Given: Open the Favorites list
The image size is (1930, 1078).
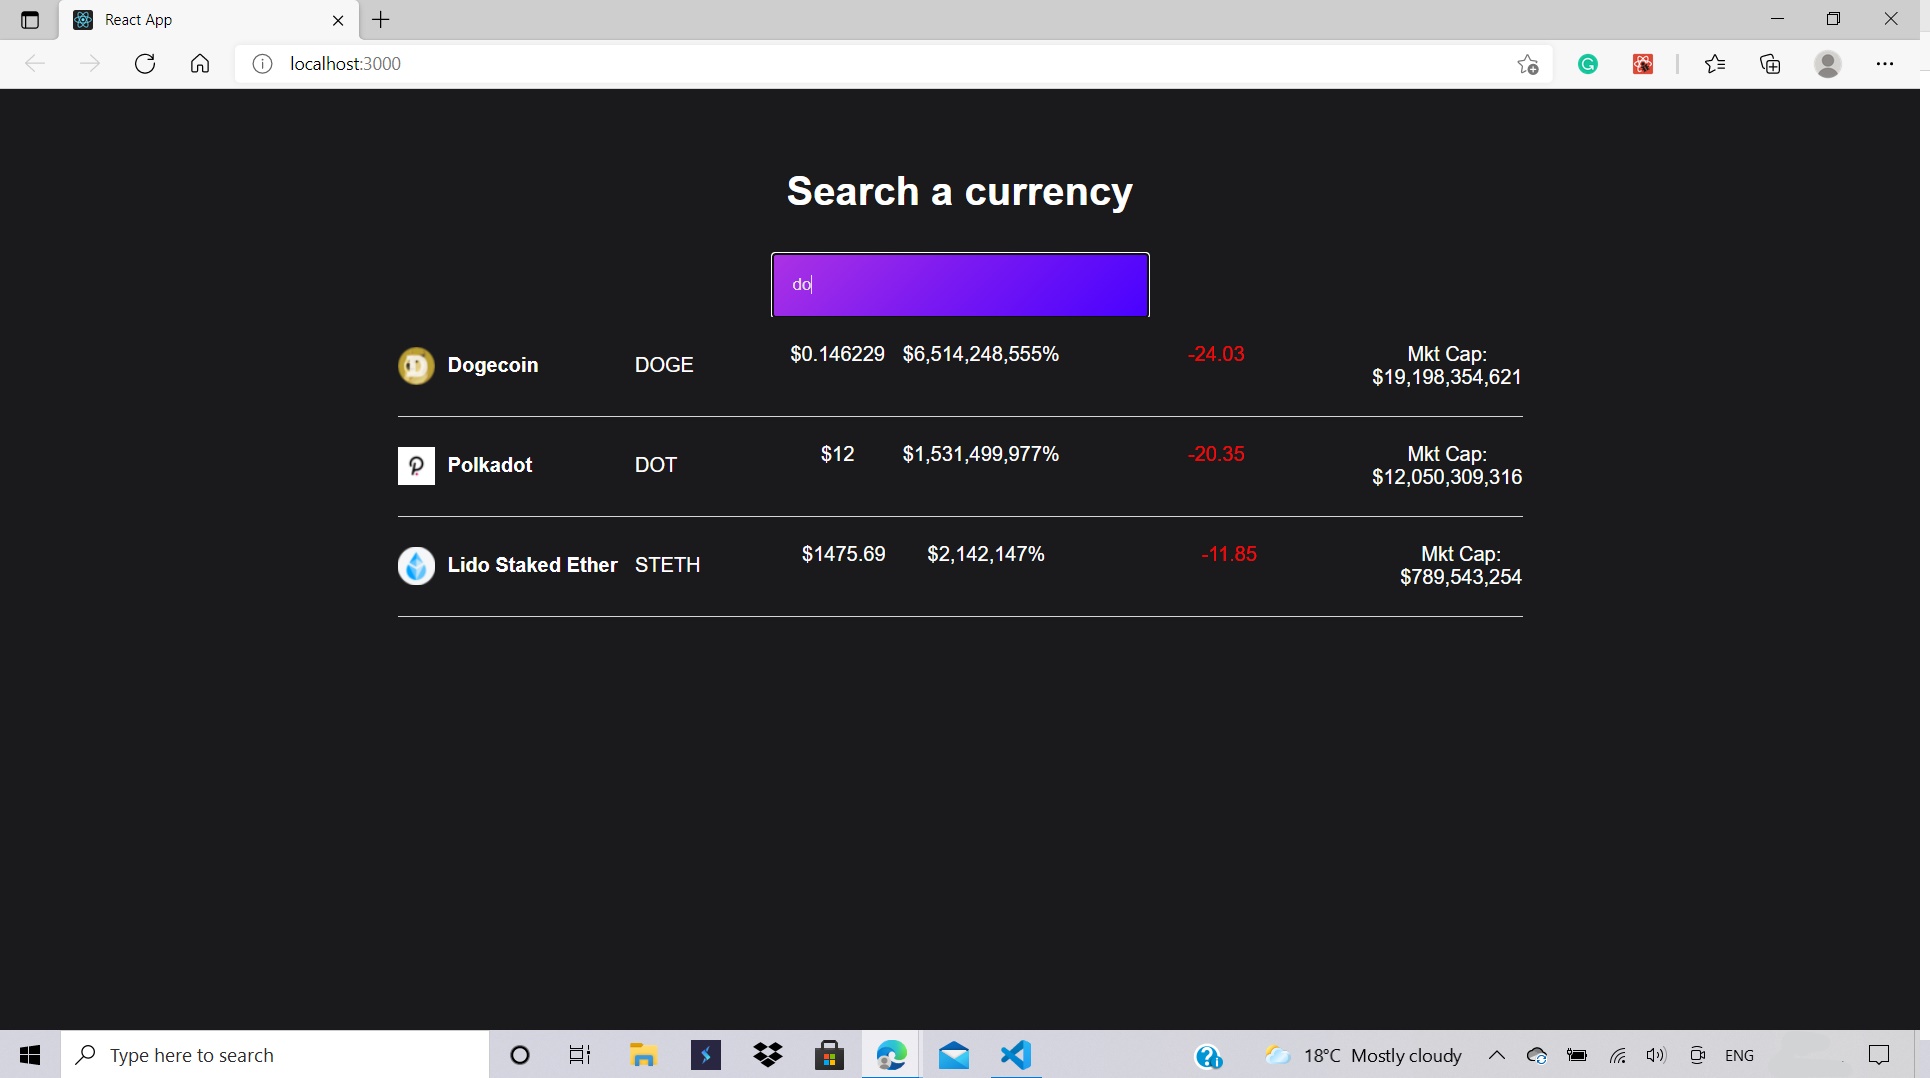Looking at the screenshot, I should pos(1715,64).
